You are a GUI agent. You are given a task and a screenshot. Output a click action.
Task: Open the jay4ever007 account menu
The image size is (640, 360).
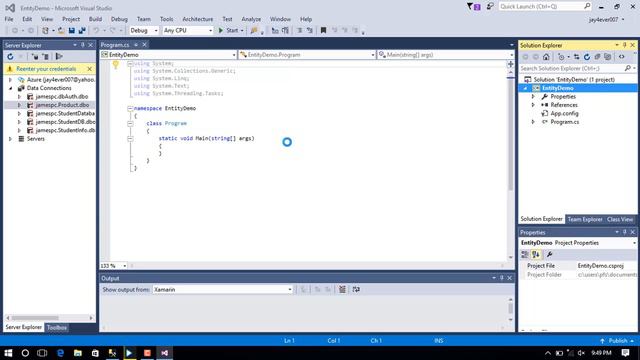coord(606,20)
